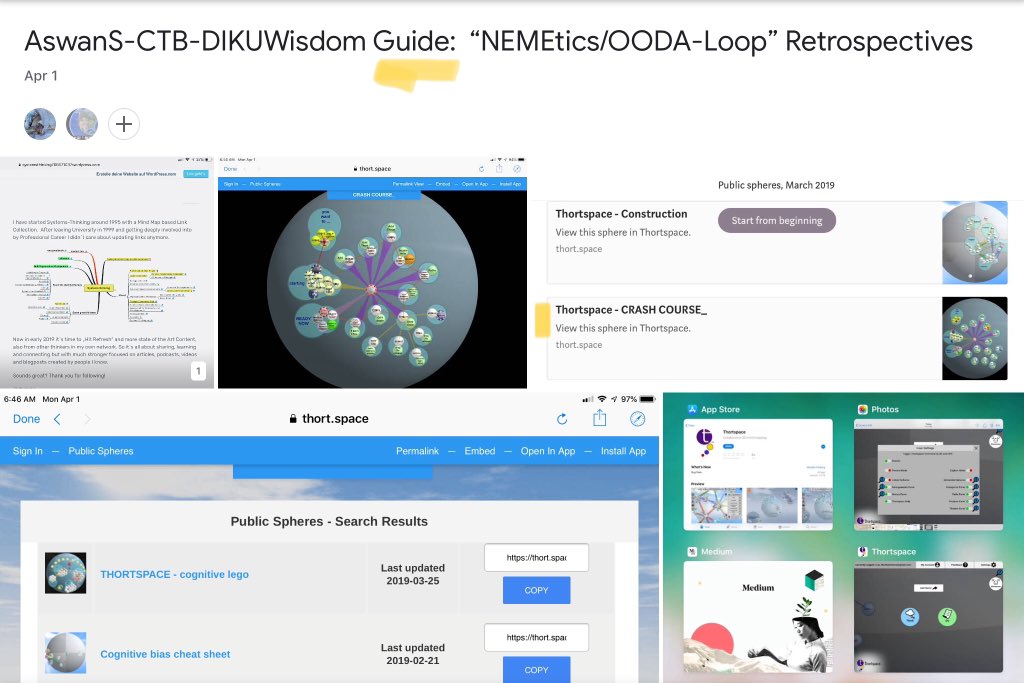Select the Photos card in the app switcher

click(x=928, y=475)
